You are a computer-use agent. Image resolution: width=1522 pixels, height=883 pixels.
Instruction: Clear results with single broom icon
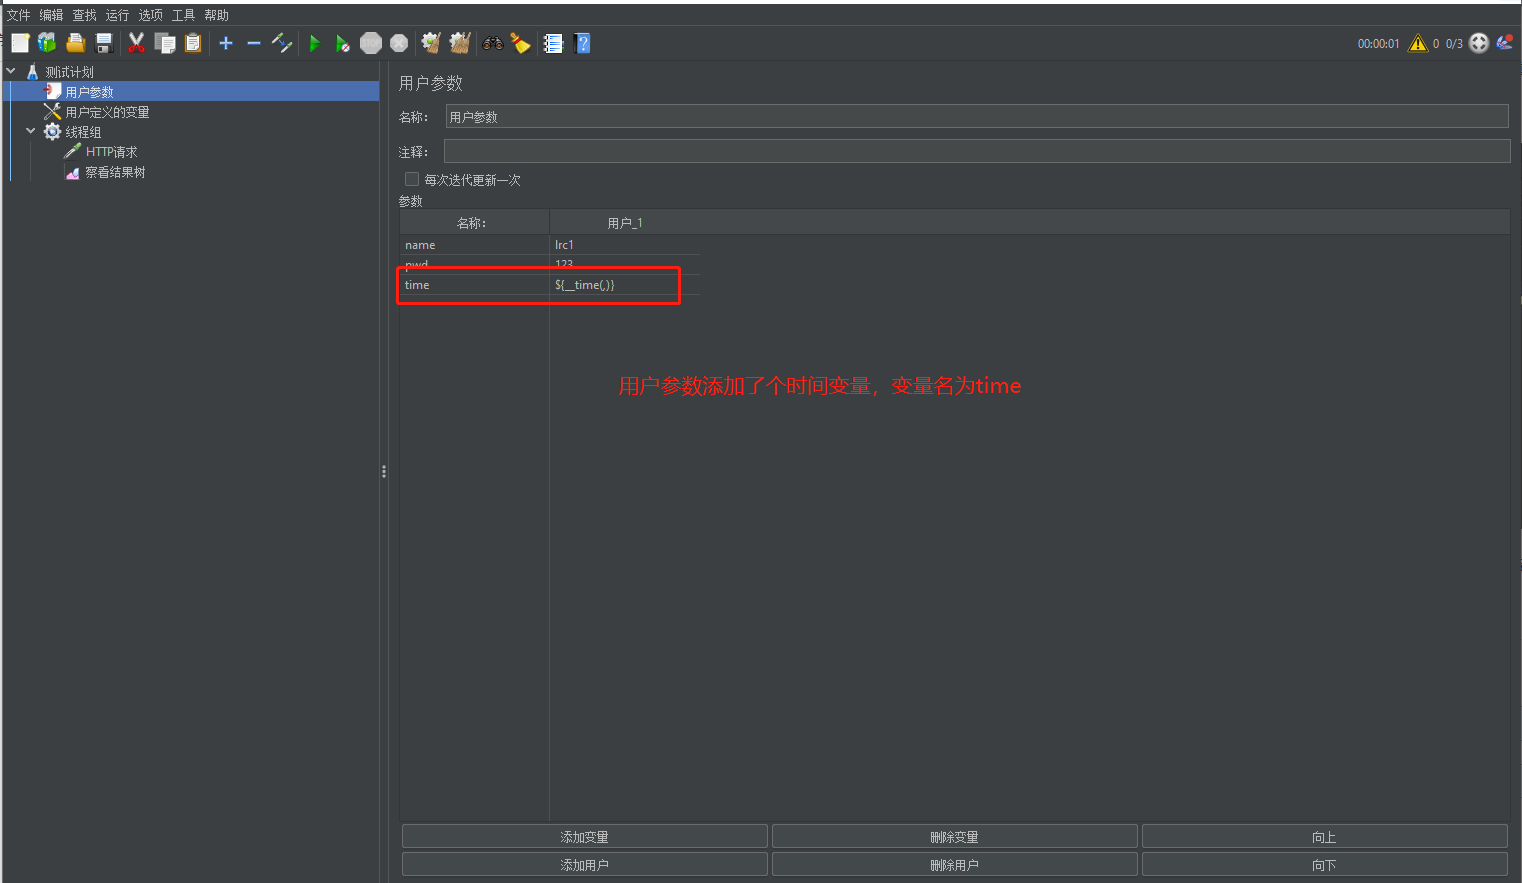[431, 43]
